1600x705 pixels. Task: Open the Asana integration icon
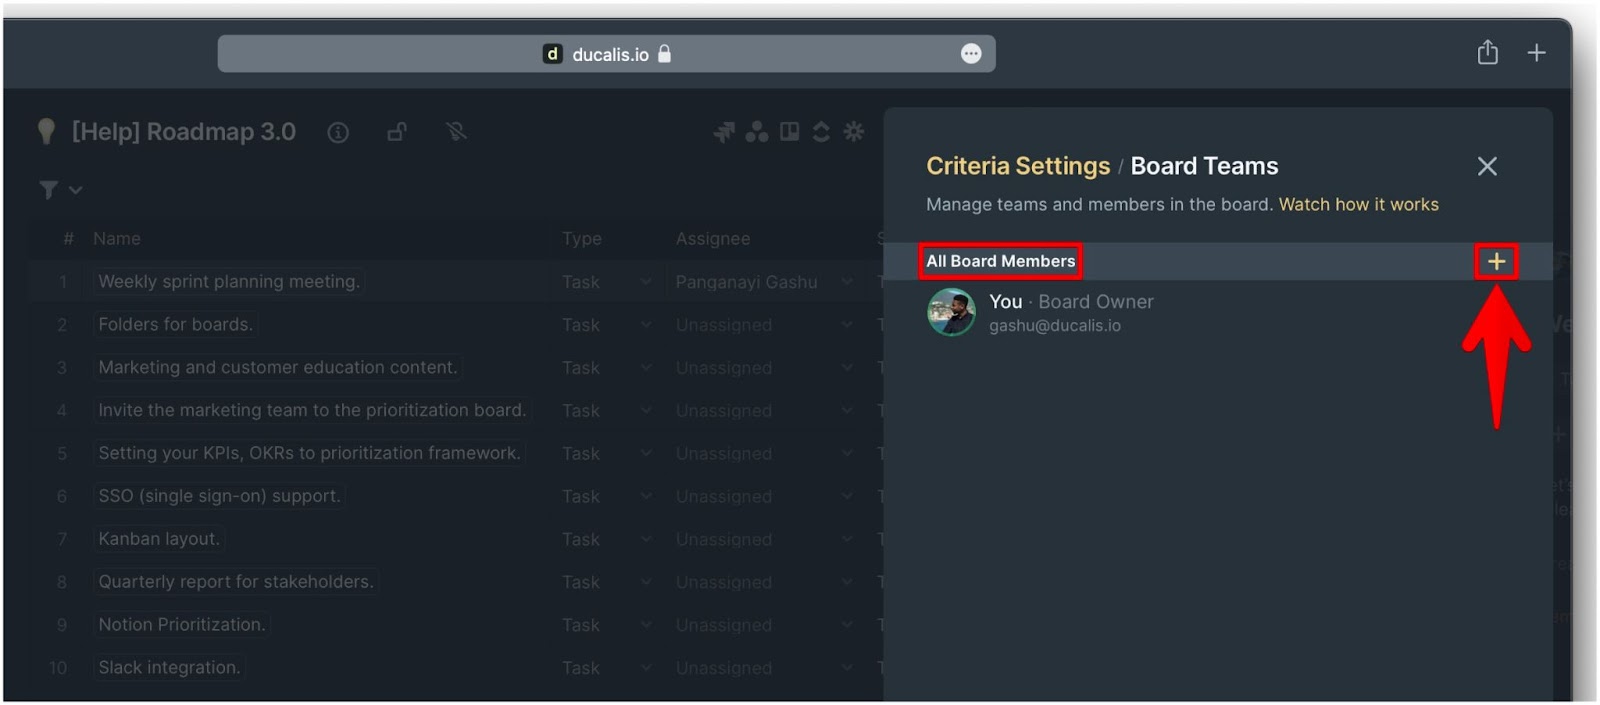[757, 132]
